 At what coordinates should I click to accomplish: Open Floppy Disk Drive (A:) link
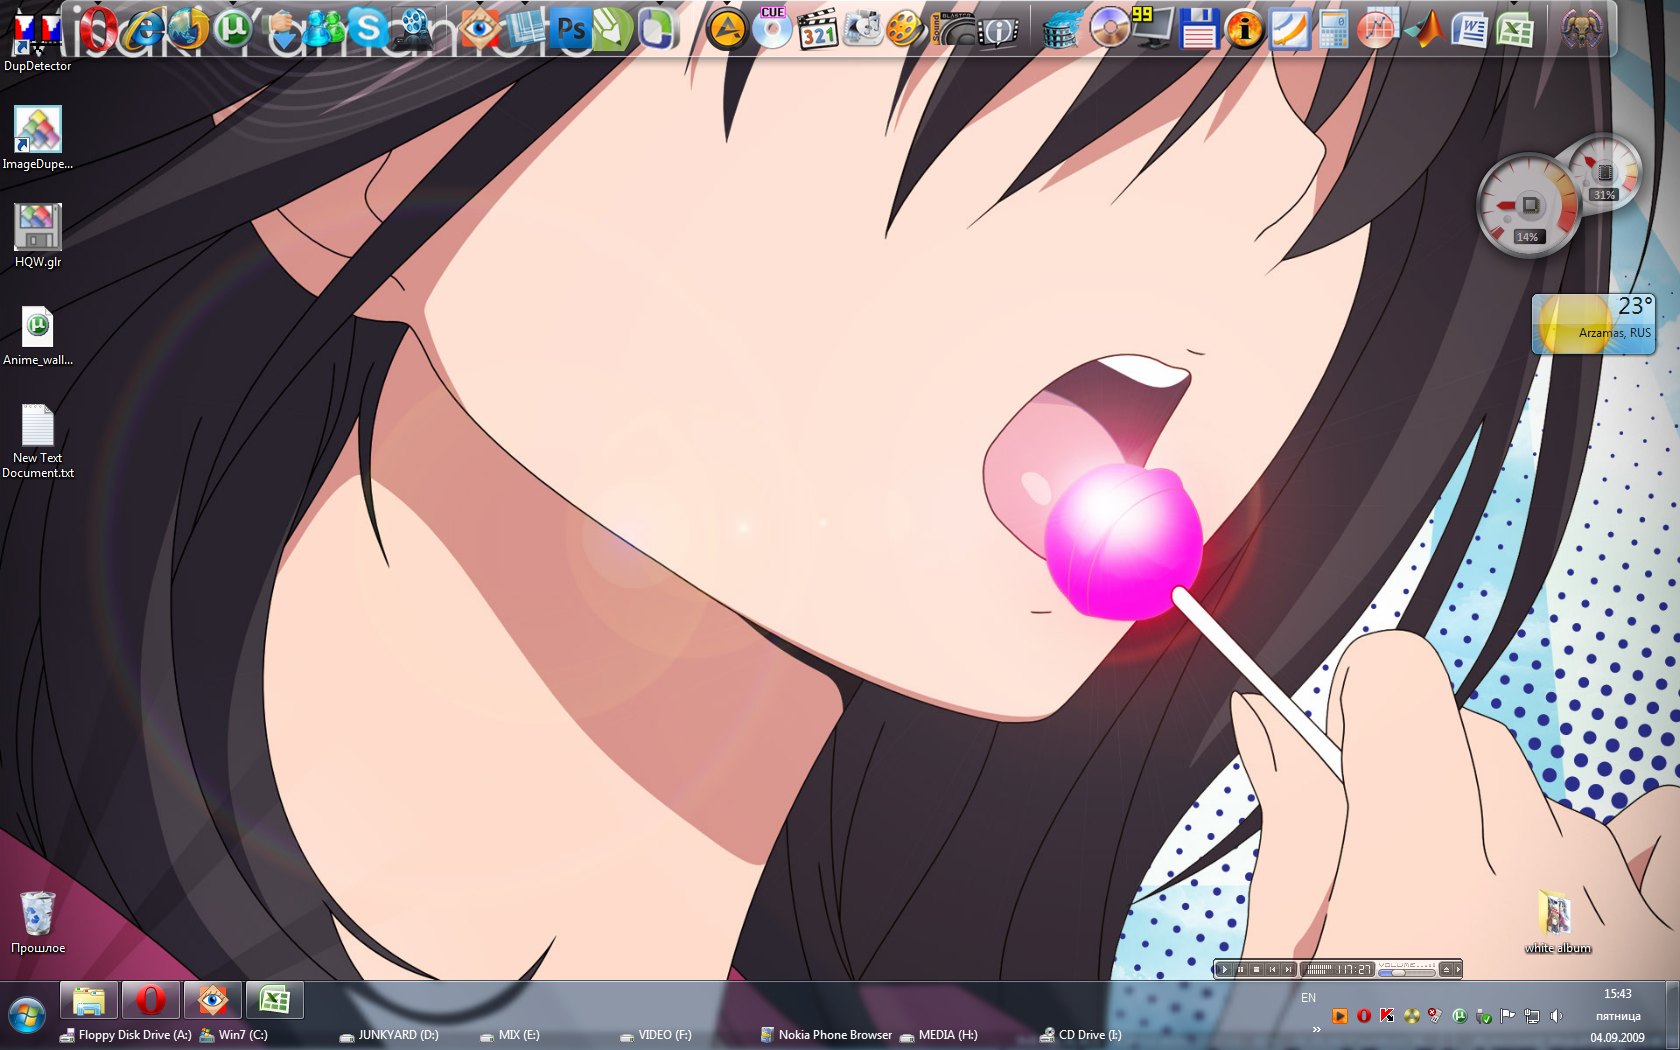(126, 1035)
